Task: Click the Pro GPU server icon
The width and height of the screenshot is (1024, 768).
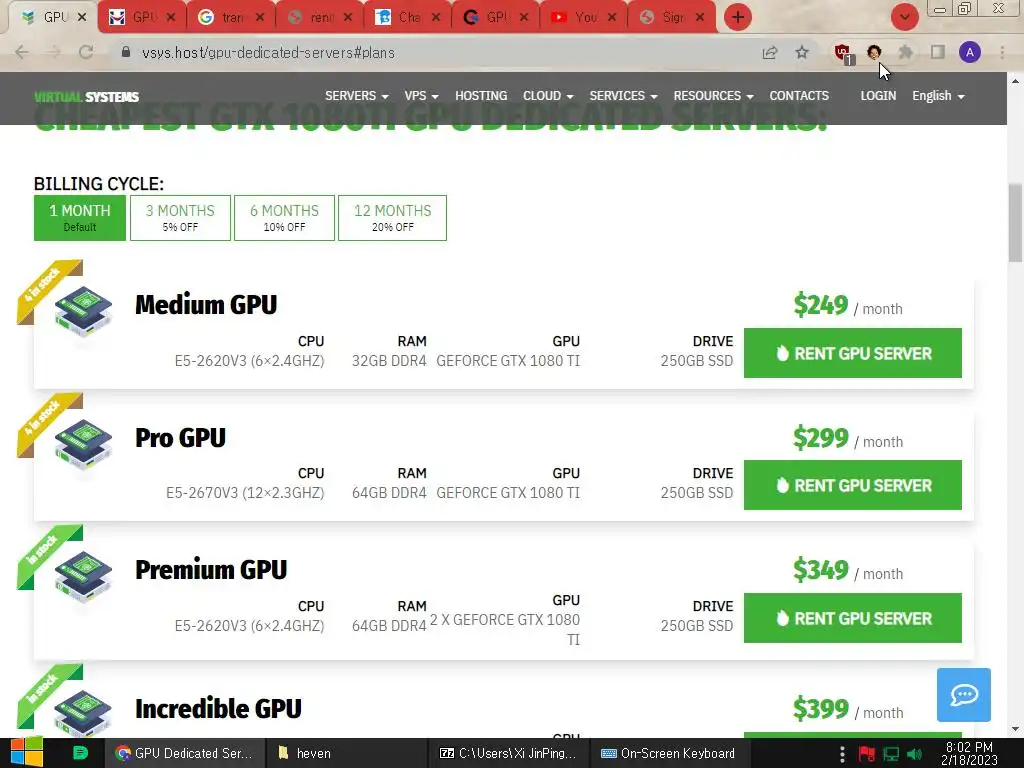Action: pos(83,444)
